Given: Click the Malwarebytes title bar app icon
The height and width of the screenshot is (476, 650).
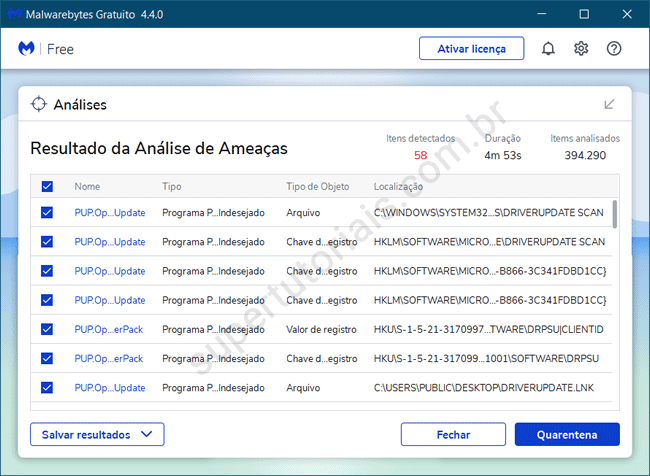Looking at the screenshot, I should click(14, 14).
